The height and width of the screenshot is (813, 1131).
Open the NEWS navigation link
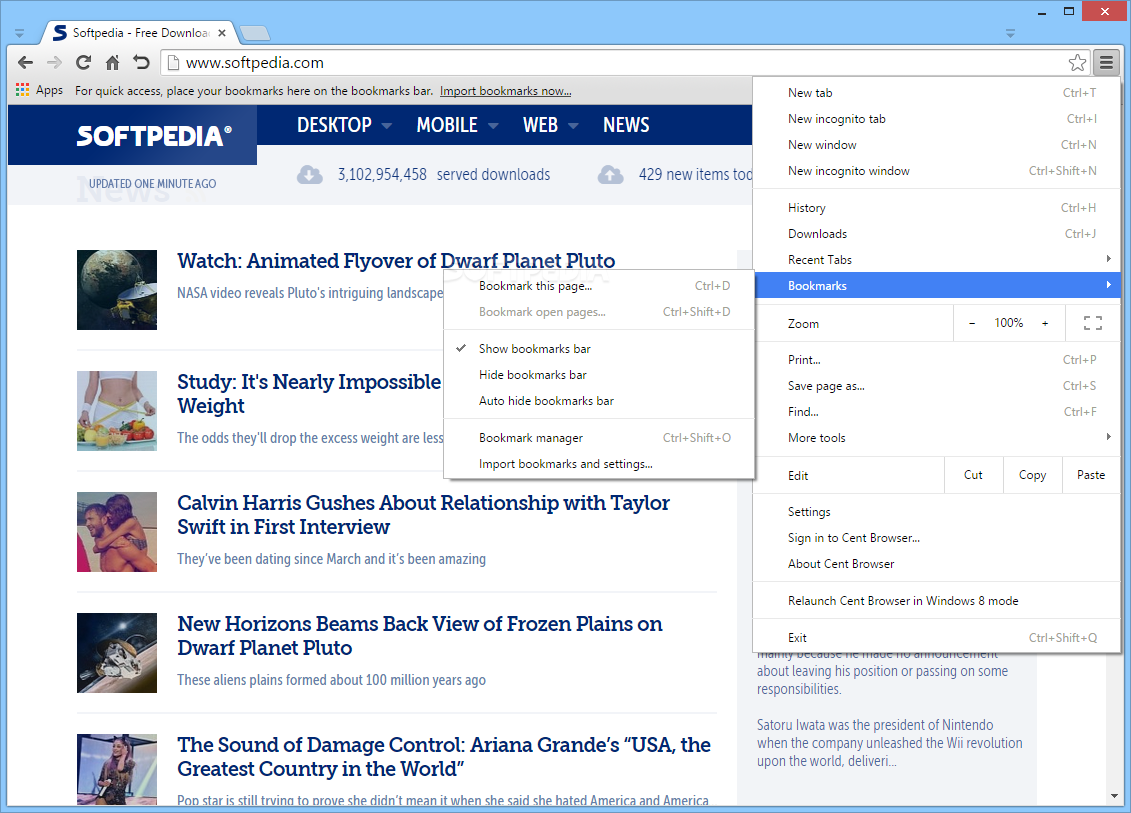click(626, 125)
